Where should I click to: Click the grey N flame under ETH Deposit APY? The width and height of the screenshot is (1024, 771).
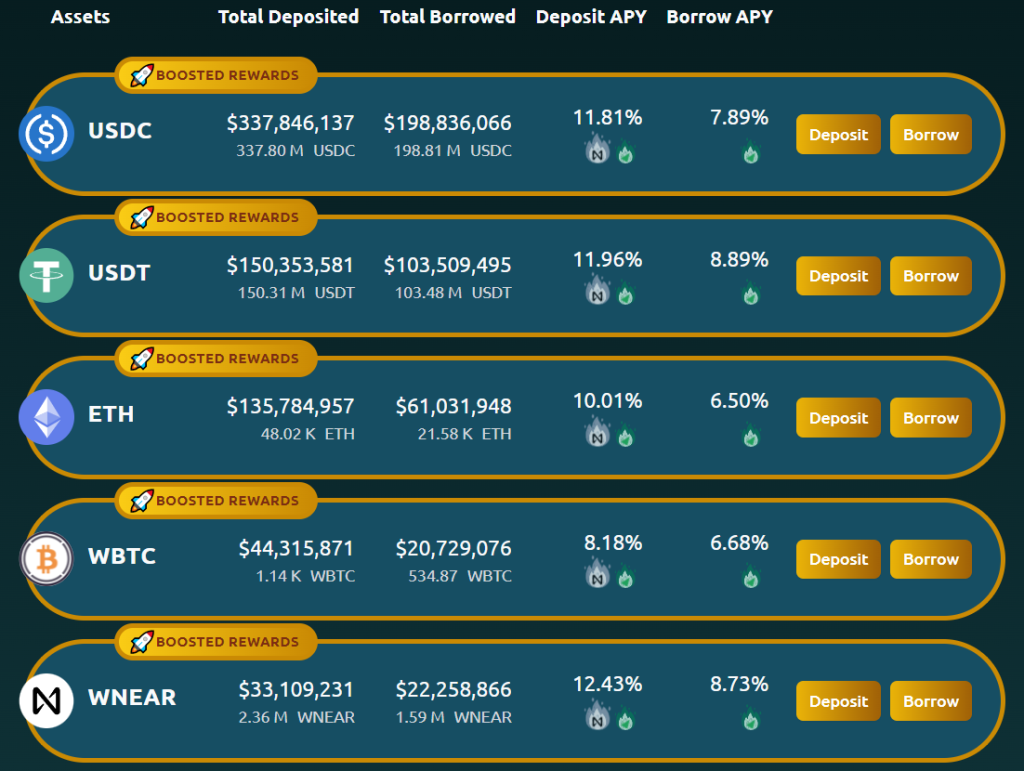[597, 432]
